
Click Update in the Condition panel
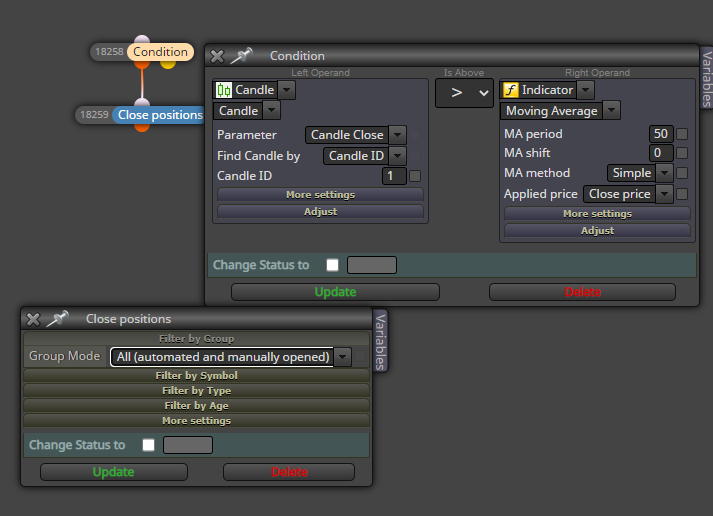[x=335, y=292]
